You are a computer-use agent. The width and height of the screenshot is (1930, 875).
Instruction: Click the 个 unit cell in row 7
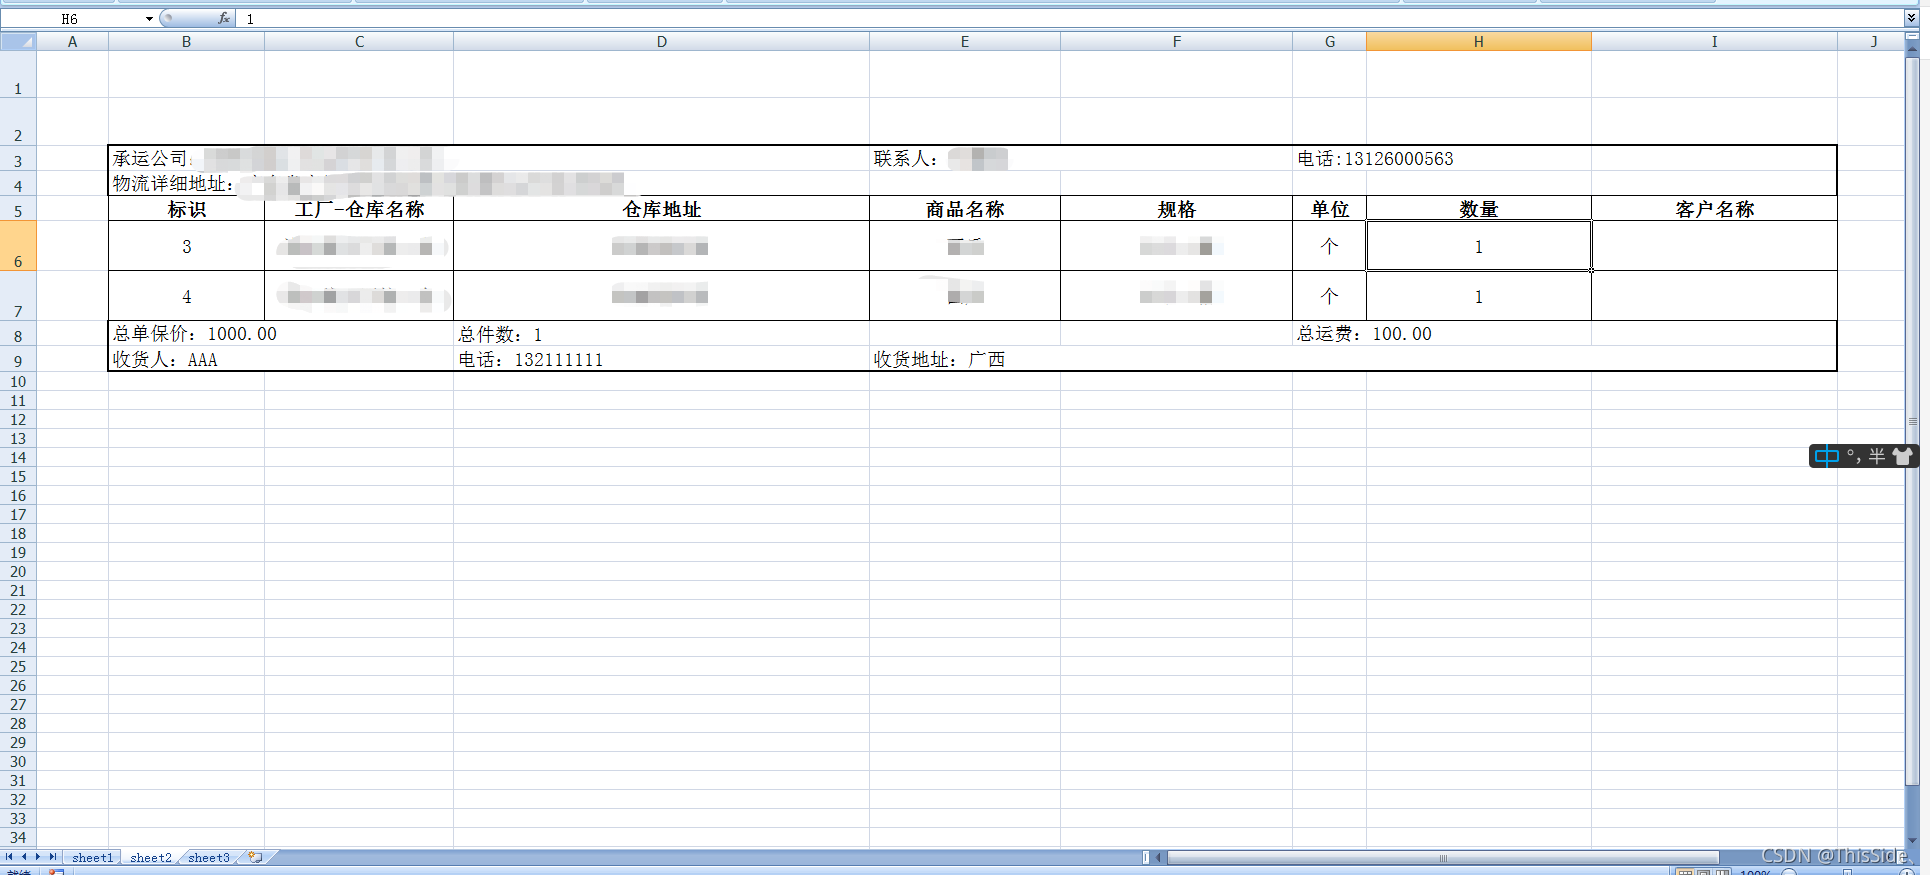coord(1329,296)
